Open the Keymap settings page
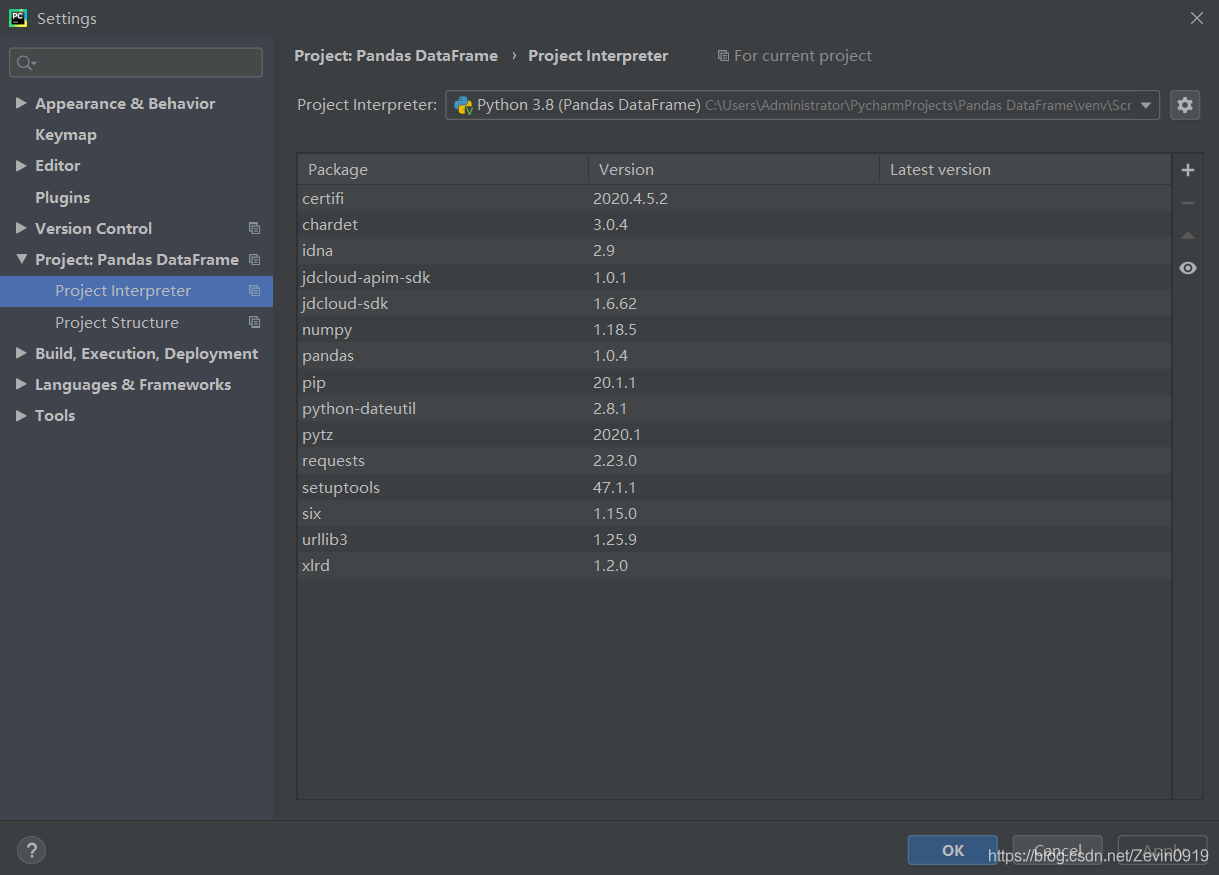Screen dimensions: 1219x875 (66, 134)
